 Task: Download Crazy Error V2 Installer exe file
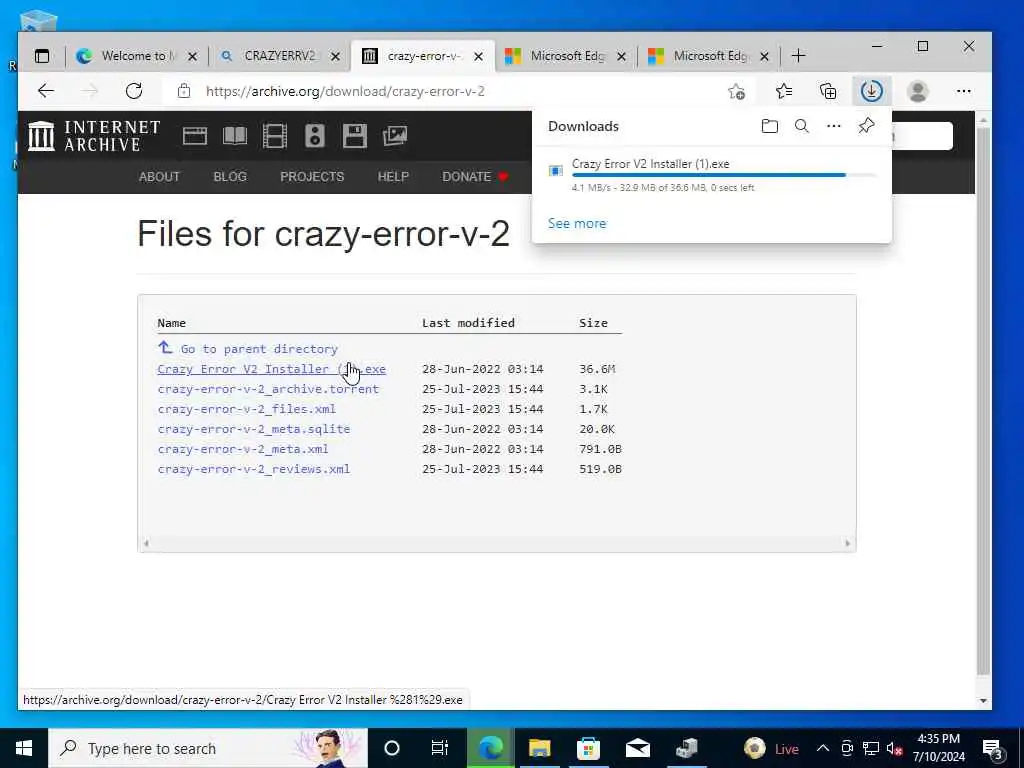tap(271, 369)
